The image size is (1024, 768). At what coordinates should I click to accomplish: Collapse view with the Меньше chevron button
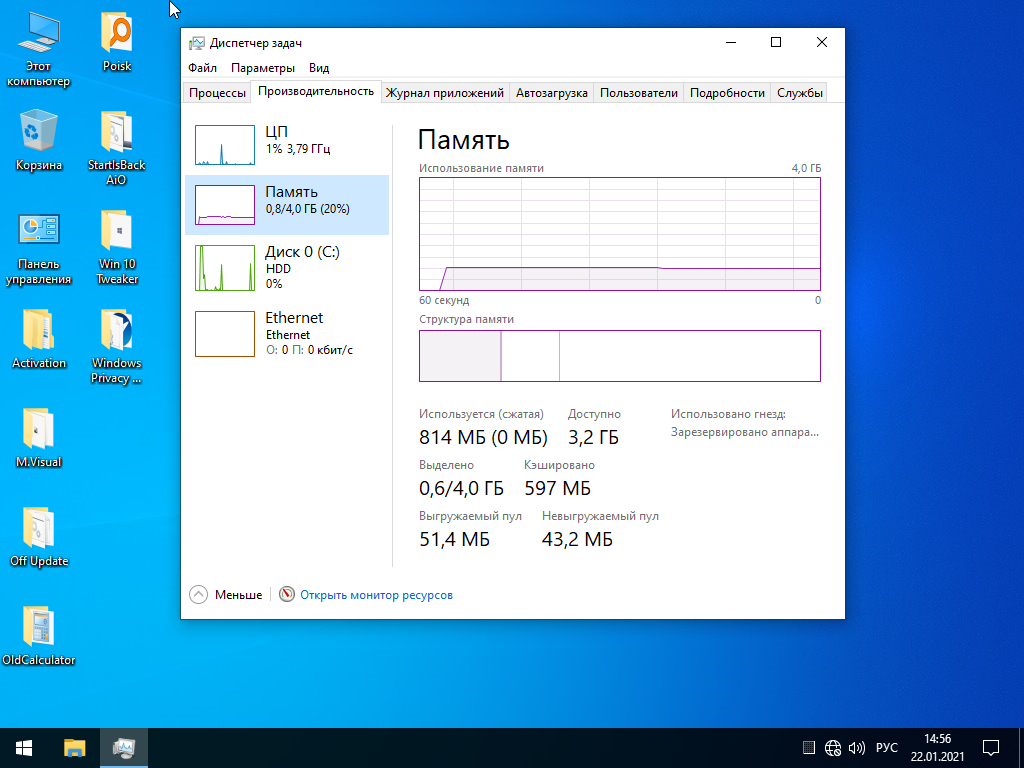[199, 594]
